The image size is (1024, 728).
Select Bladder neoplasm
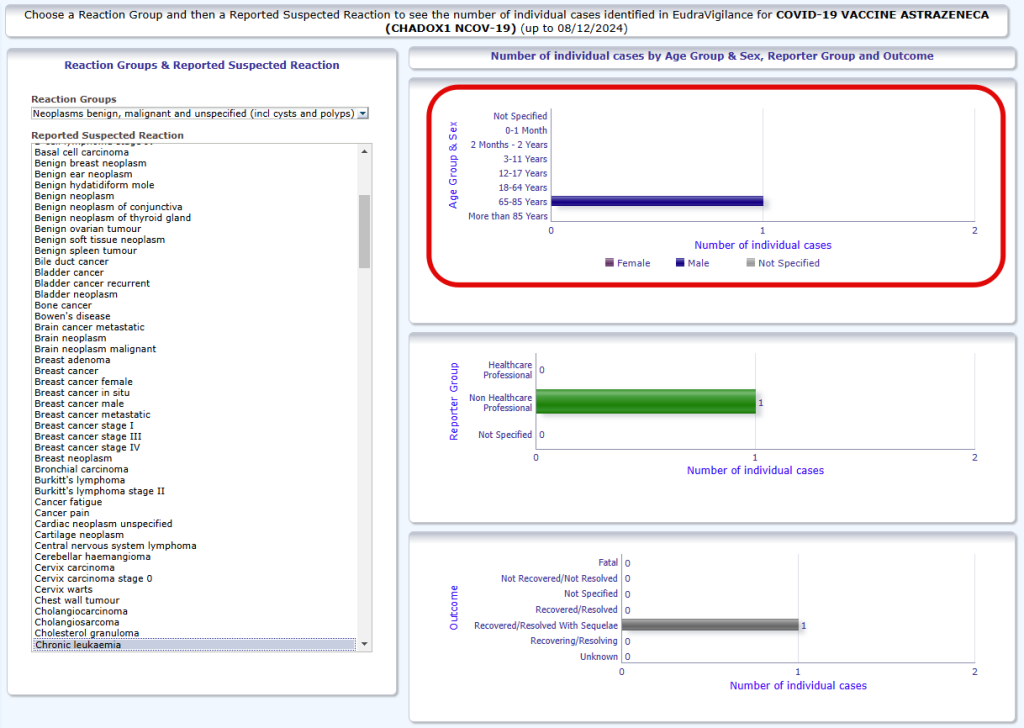(76, 294)
